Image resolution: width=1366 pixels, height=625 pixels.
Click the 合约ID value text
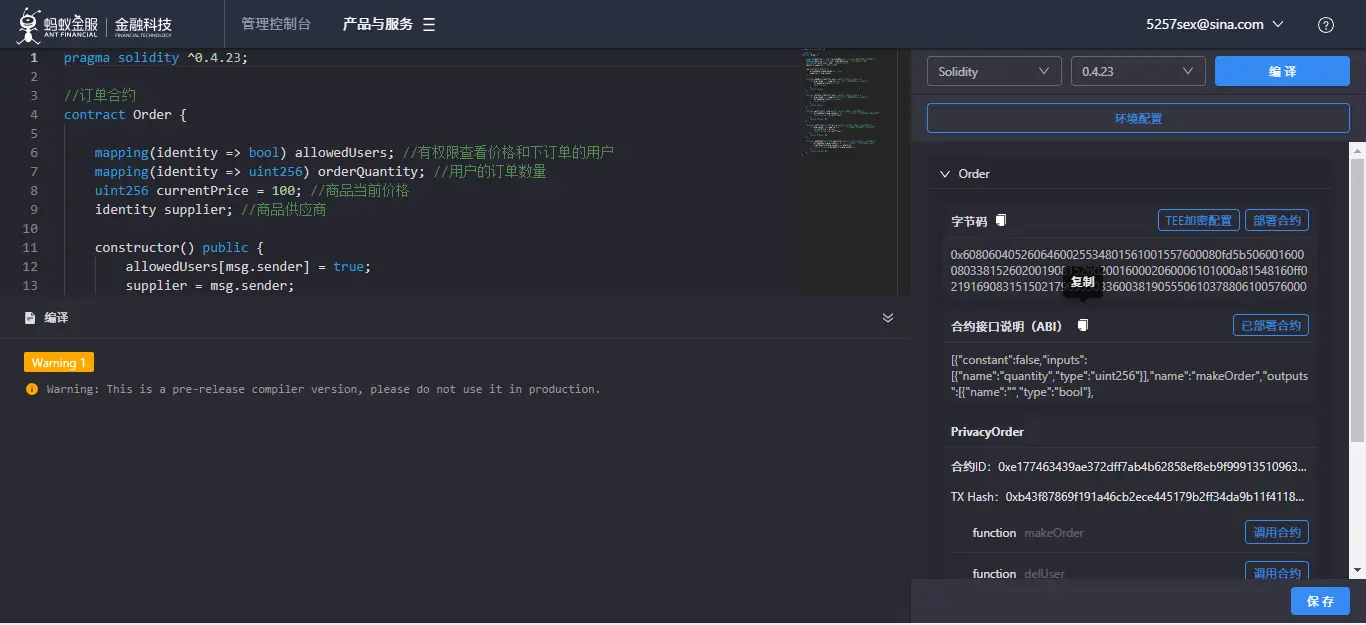1152,467
